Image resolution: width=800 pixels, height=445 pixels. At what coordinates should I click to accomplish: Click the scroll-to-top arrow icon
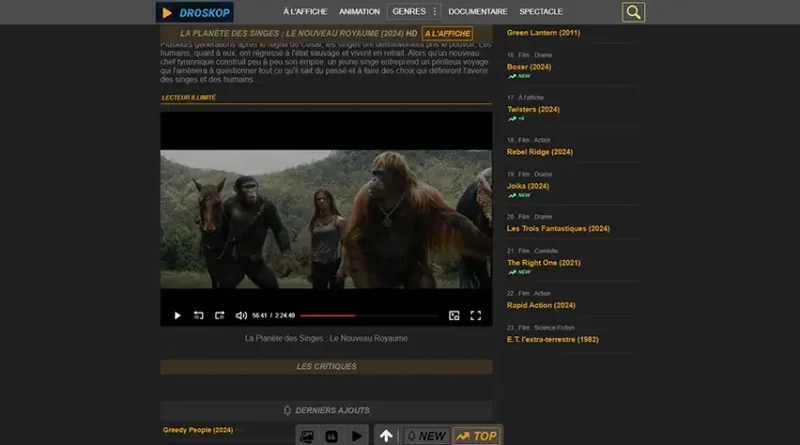[386, 436]
